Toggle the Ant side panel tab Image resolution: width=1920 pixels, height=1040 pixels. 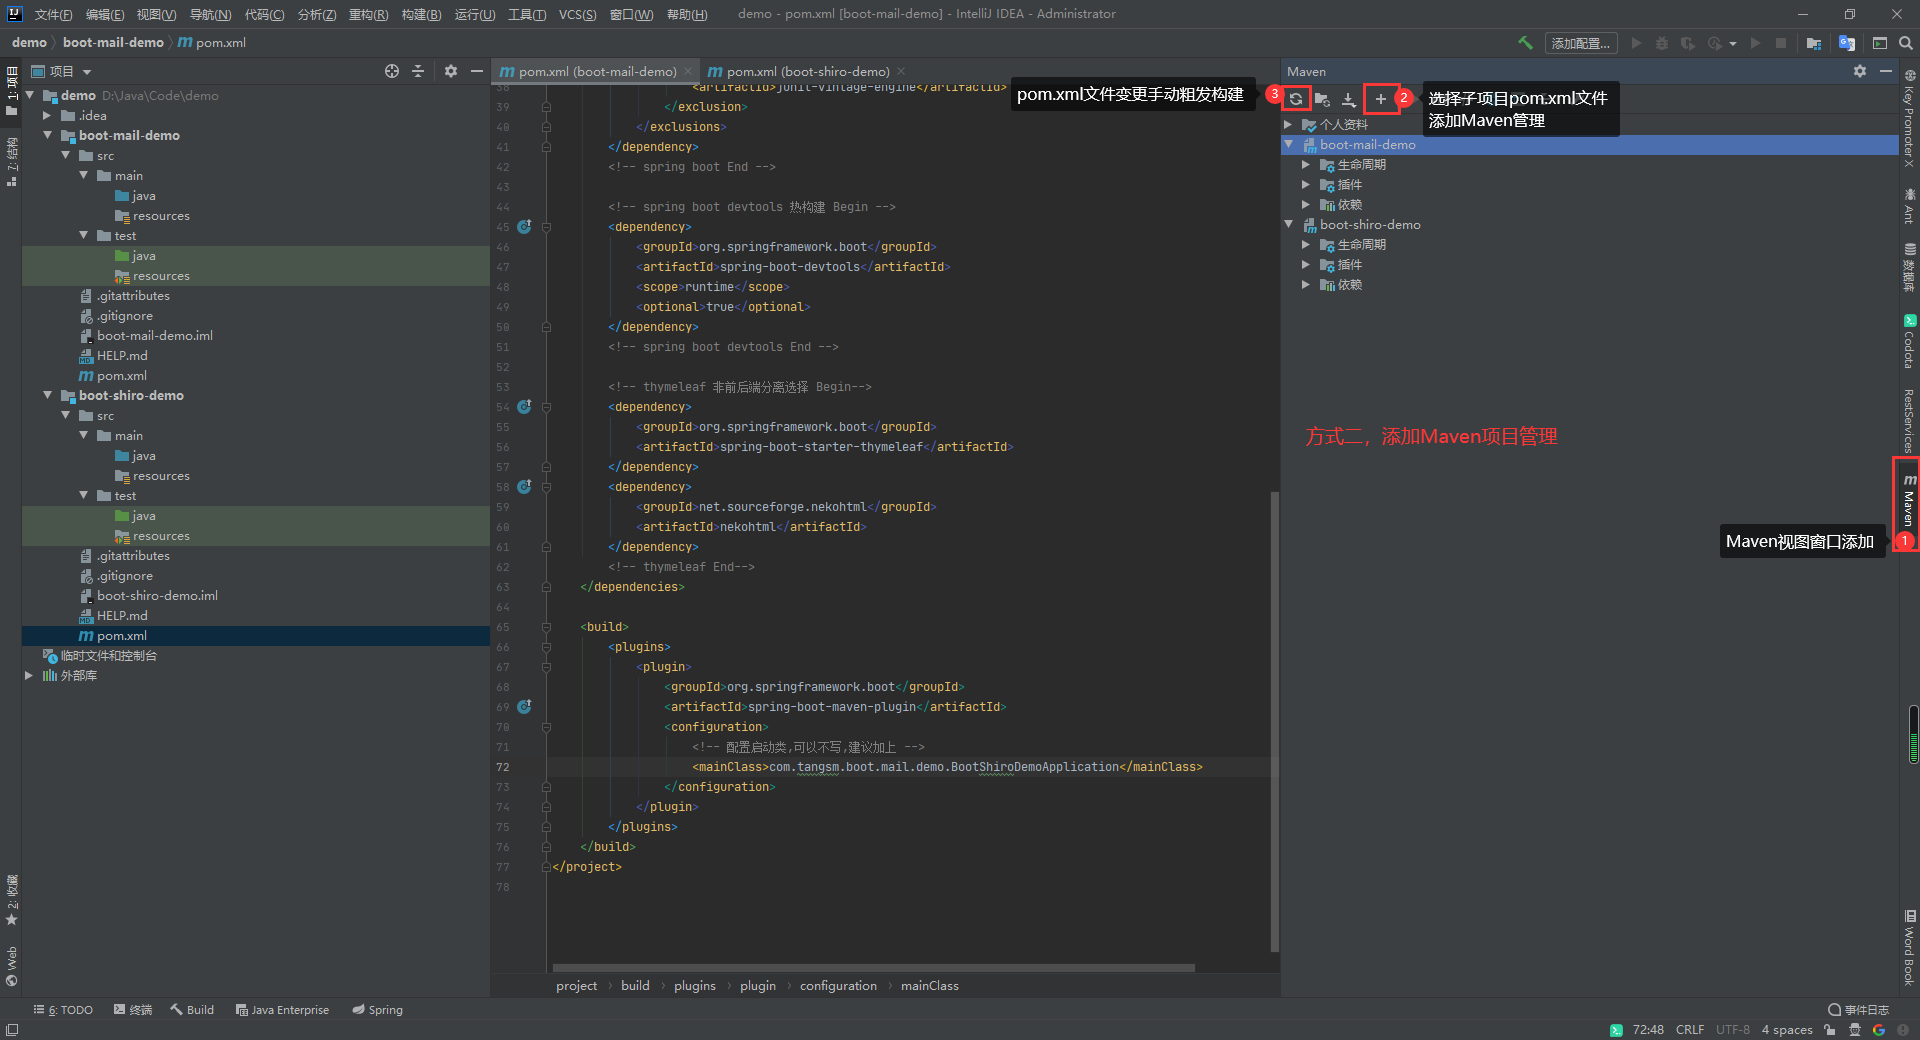(1909, 206)
